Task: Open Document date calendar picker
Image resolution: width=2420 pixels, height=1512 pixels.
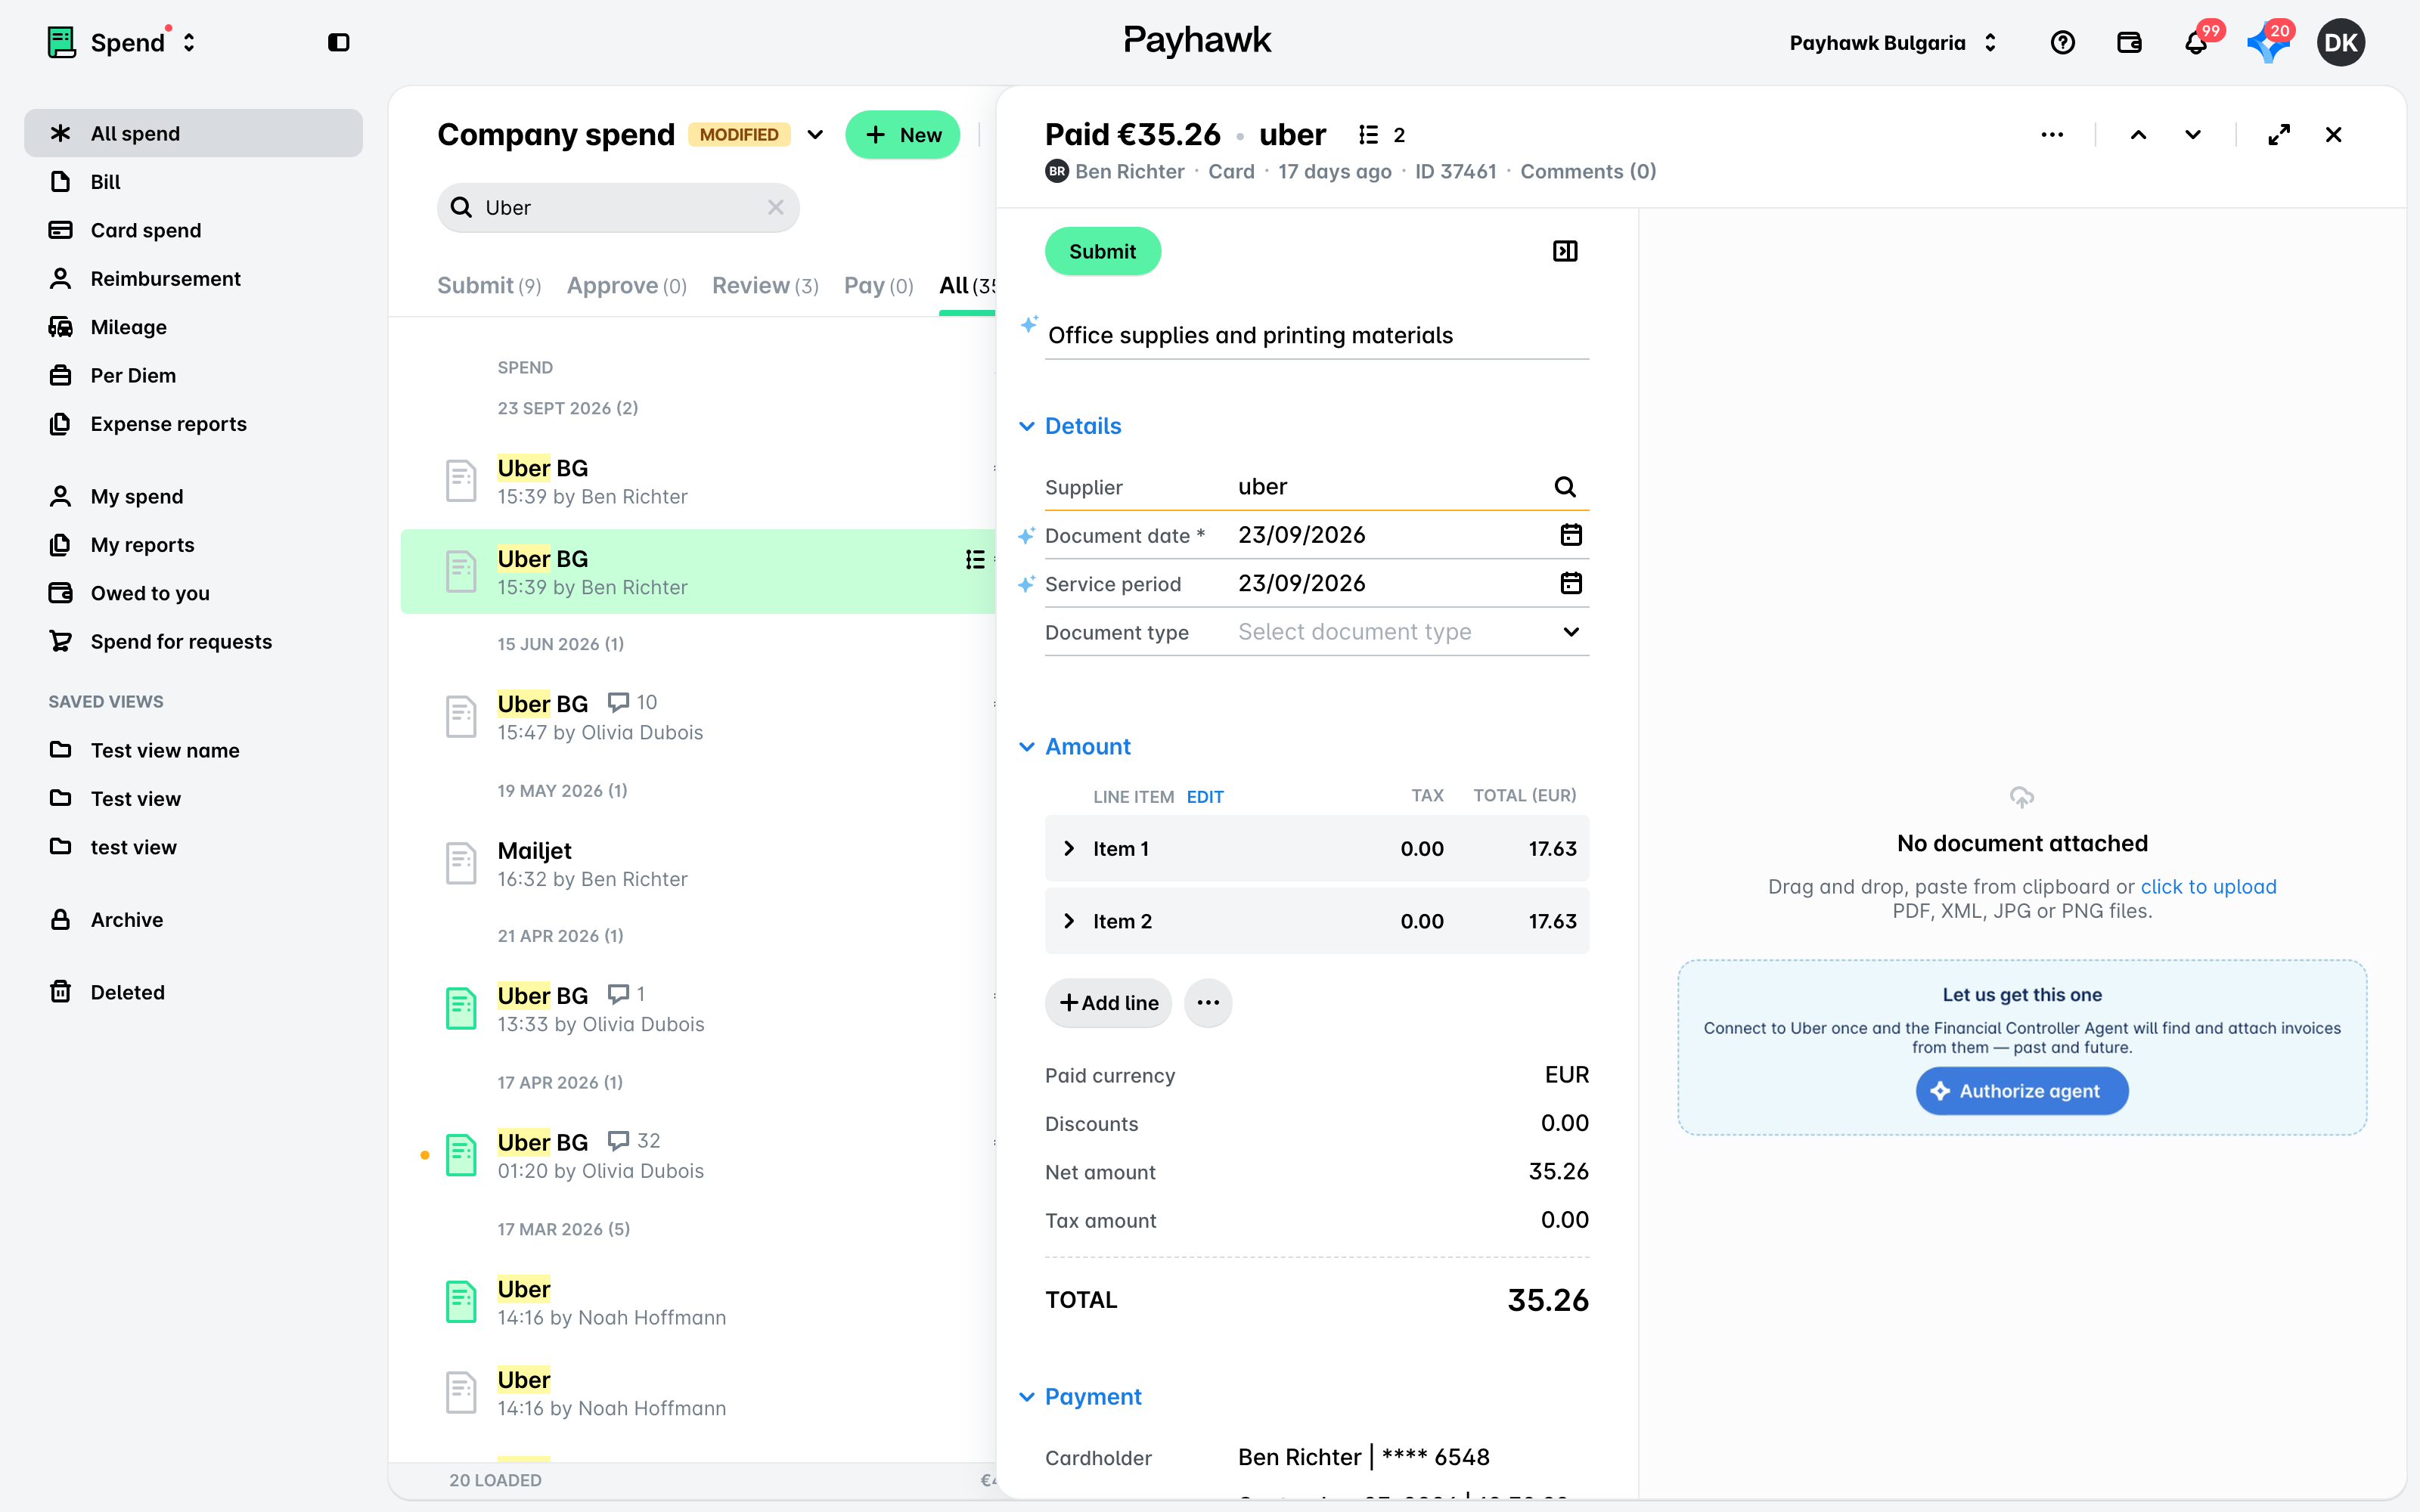Action: tap(1571, 535)
